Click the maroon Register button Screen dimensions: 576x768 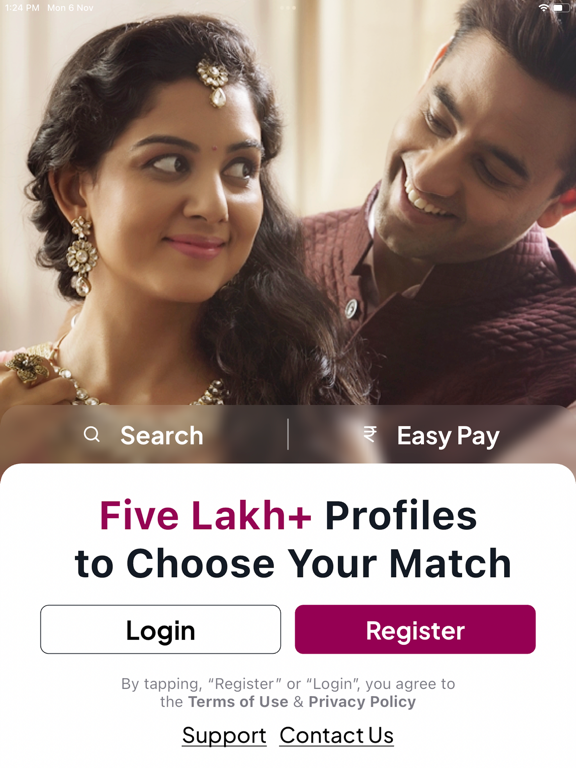[415, 629]
